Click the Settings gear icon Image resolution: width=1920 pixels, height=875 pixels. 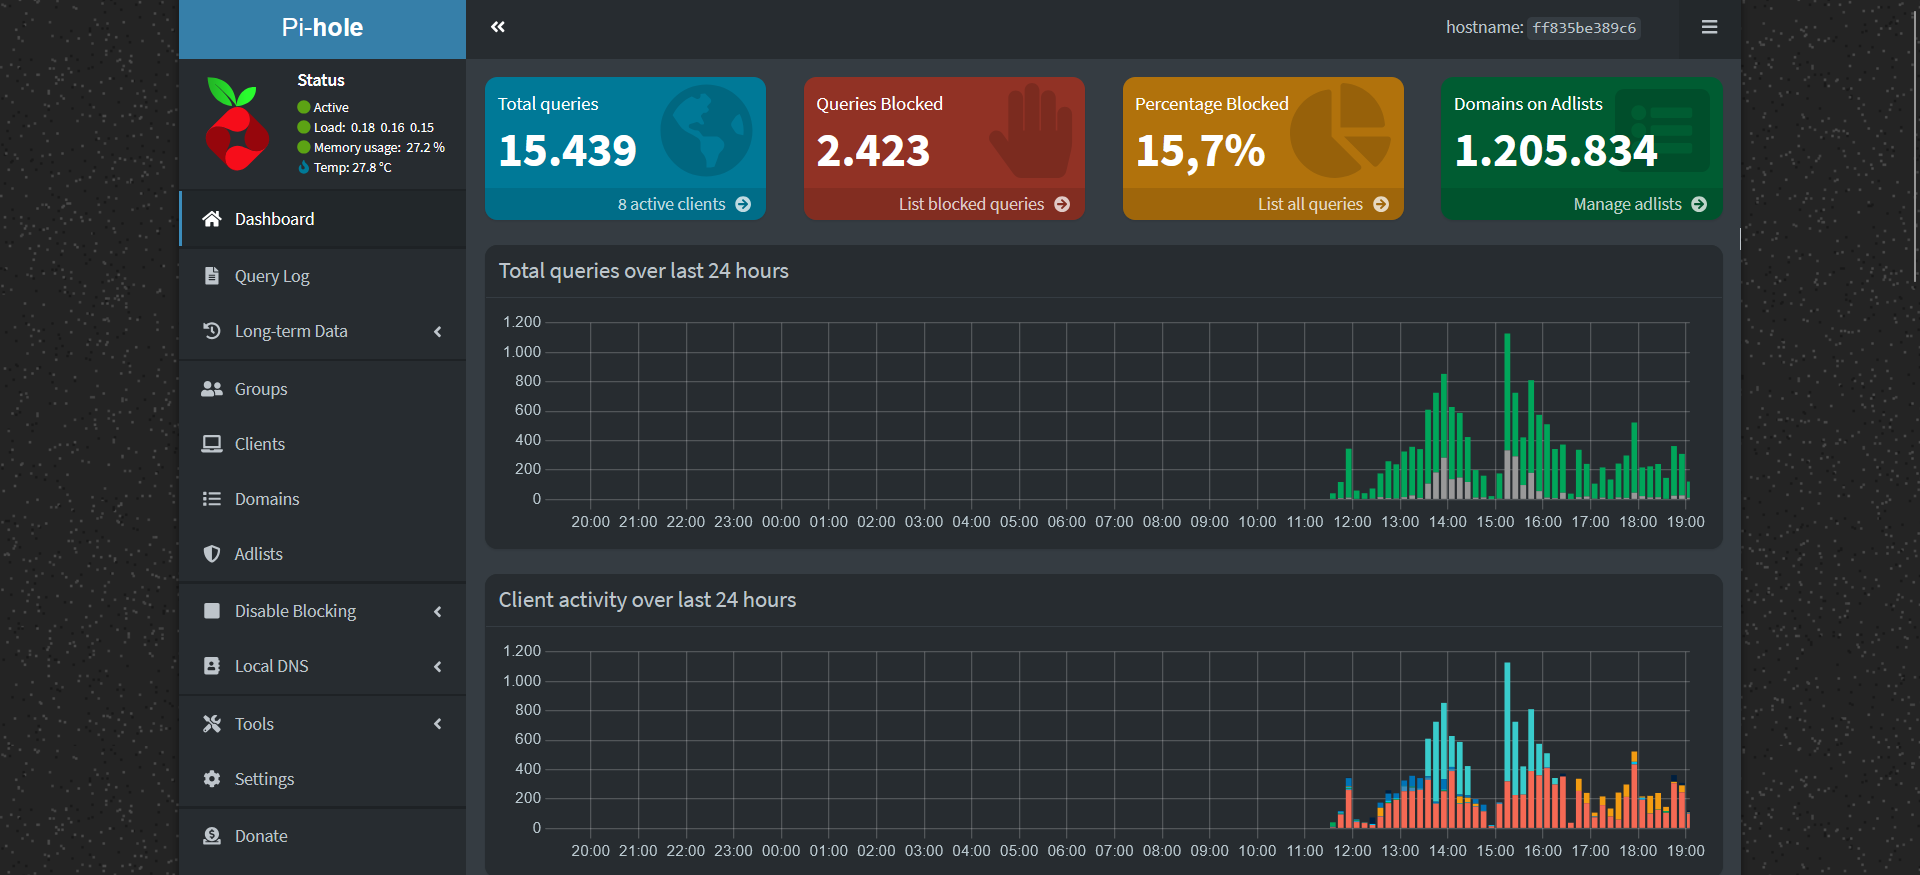coord(212,779)
